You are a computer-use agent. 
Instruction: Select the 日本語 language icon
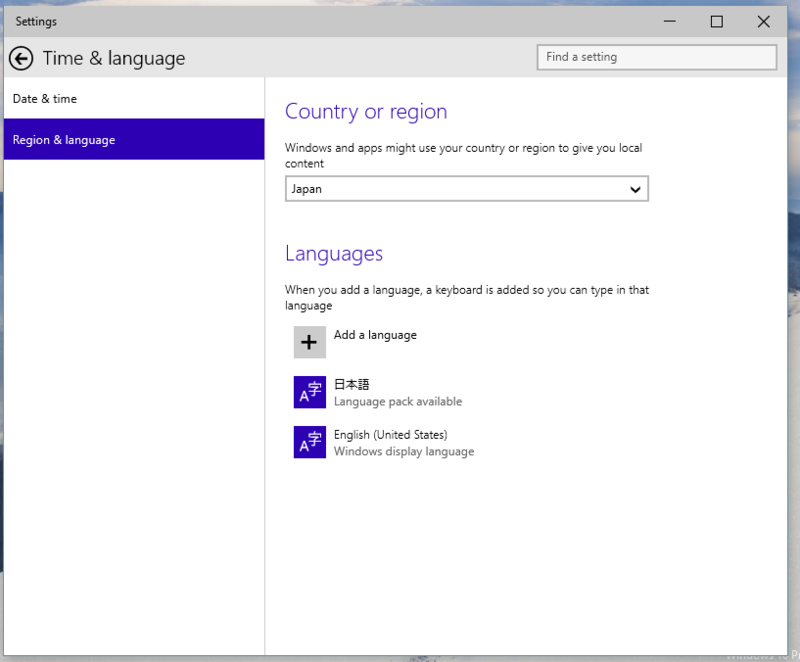(x=309, y=392)
